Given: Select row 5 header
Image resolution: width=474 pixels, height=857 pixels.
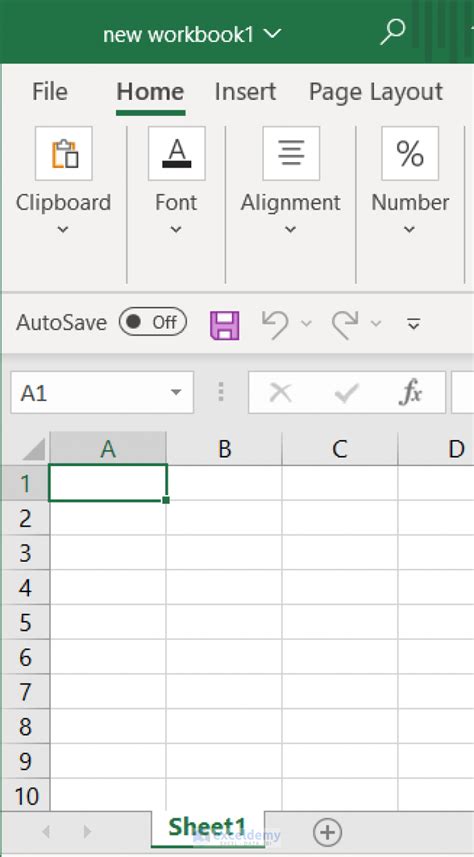Looking at the screenshot, I should coord(25,623).
